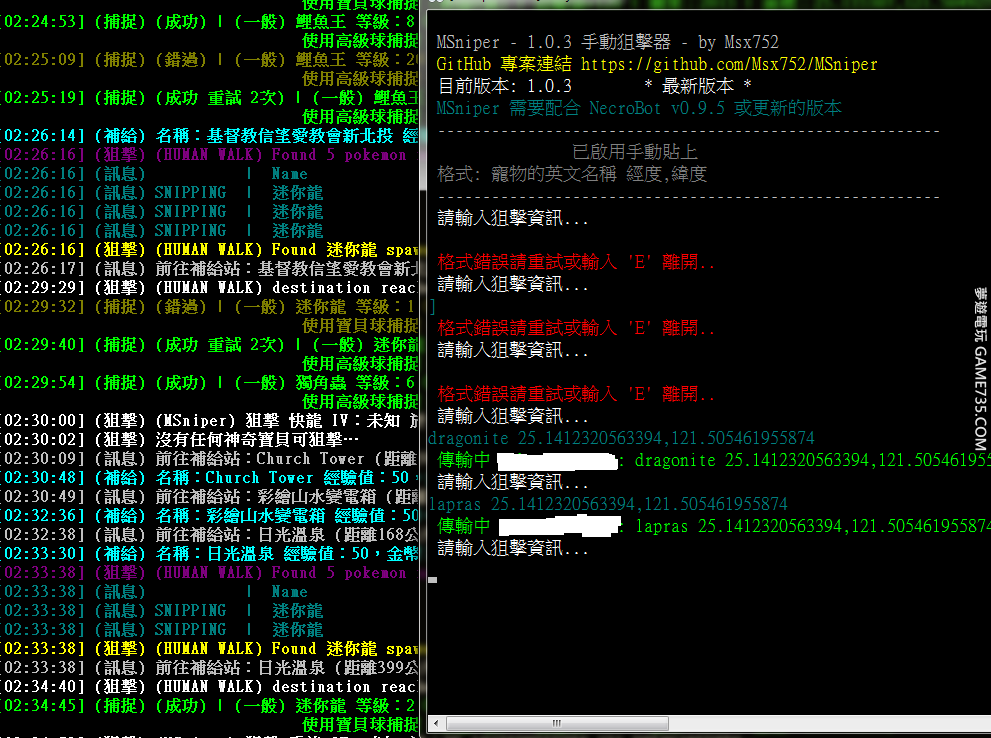Select the '* 最新版本 *' text
Image resolution: width=991 pixels, height=738 pixels.
tap(697, 86)
